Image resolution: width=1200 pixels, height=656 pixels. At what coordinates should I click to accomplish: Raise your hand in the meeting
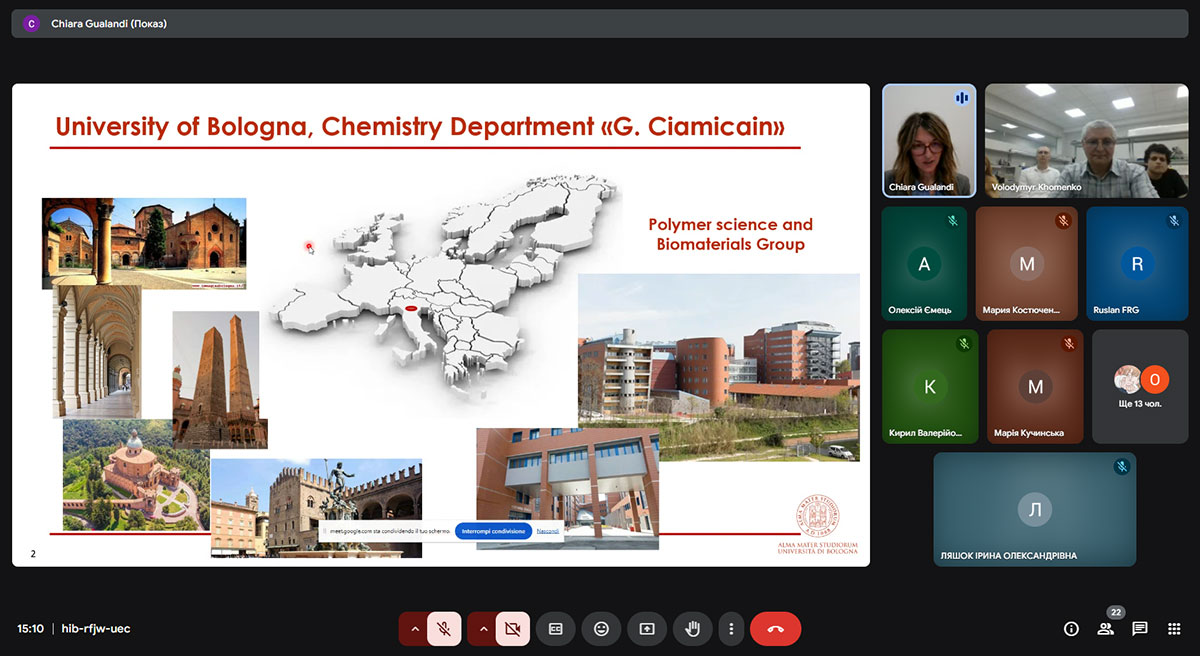click(692, 629)
